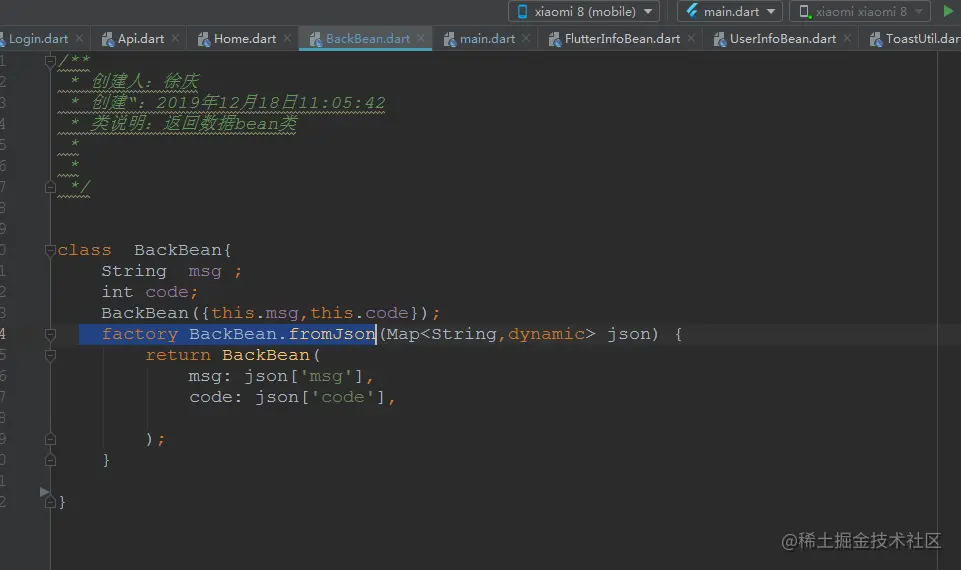Click the comment line 创建人: 徐庆
The width and height of the screenshot is (961, 570).
(x=129, y=81)
